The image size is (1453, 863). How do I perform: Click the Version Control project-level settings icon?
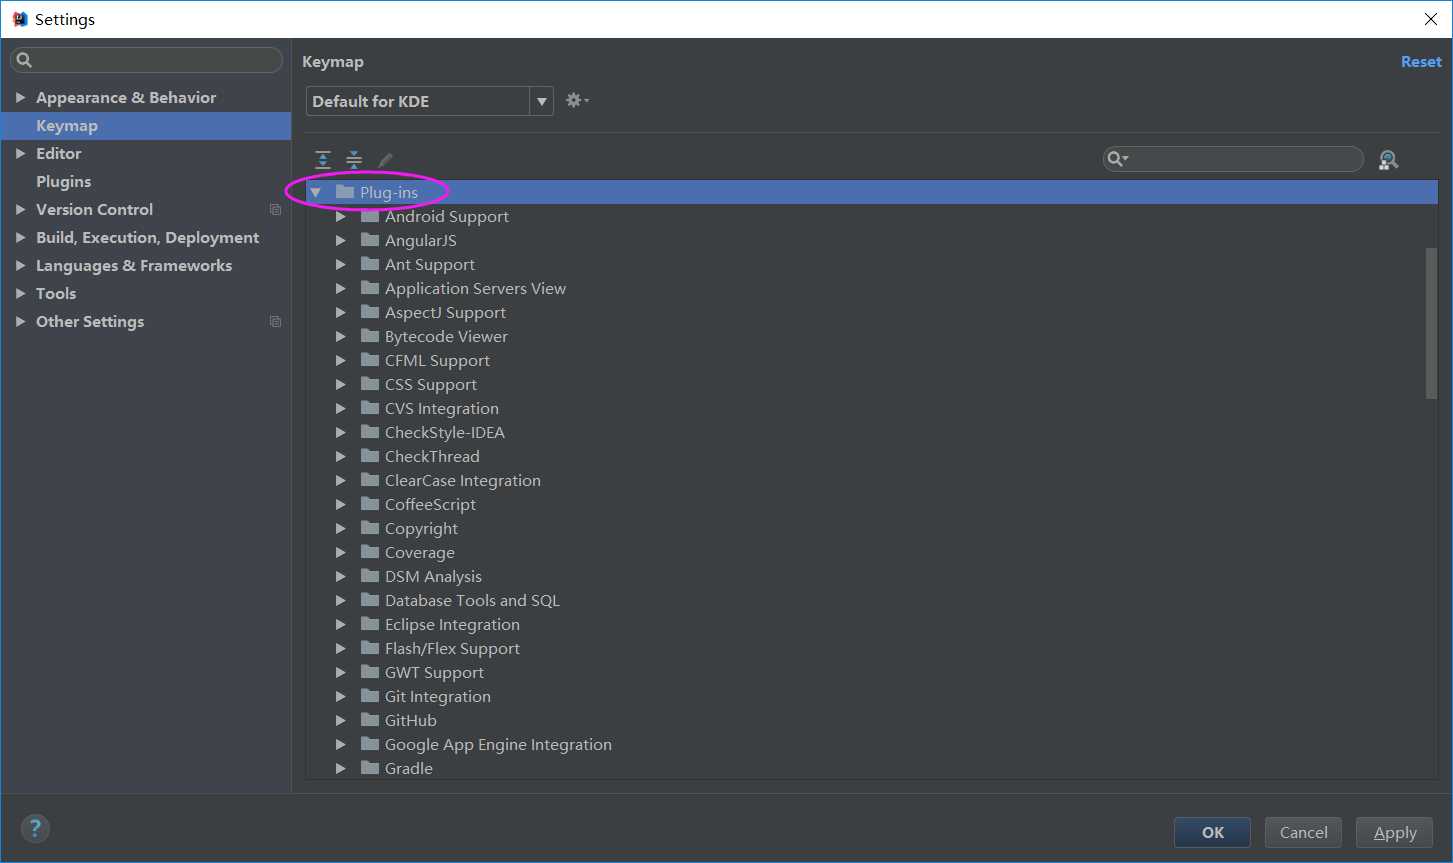[x=275, y=210]
